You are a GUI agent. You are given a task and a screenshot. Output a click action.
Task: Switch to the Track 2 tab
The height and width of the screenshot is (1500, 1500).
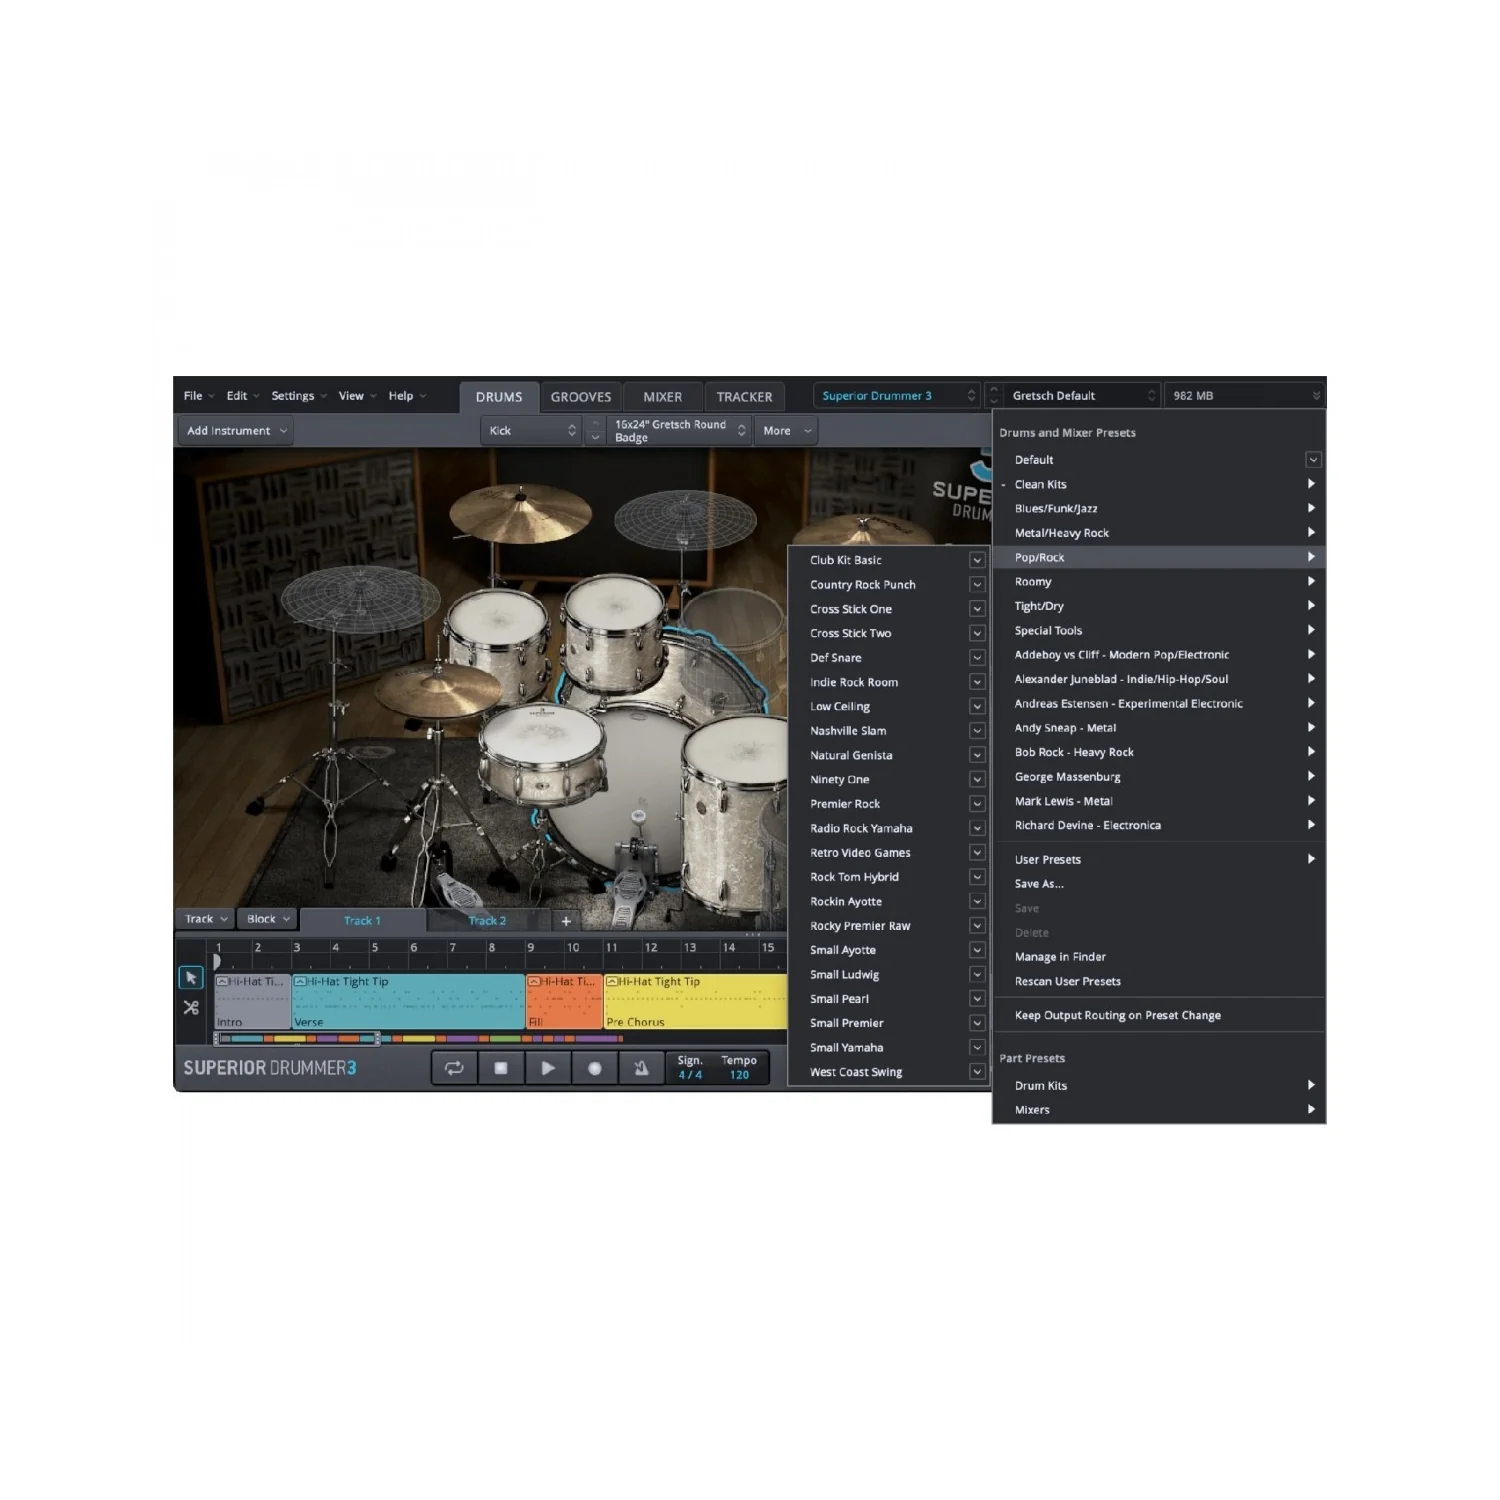488,921
